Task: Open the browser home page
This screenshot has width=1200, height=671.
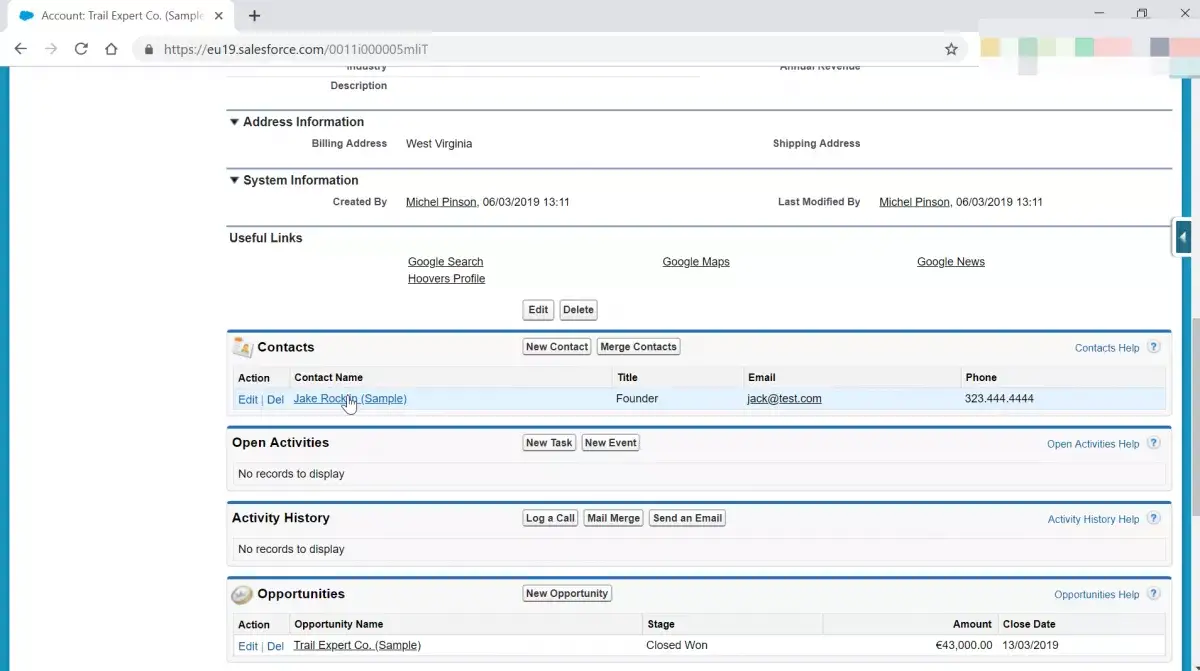Action: click(111, 49)
